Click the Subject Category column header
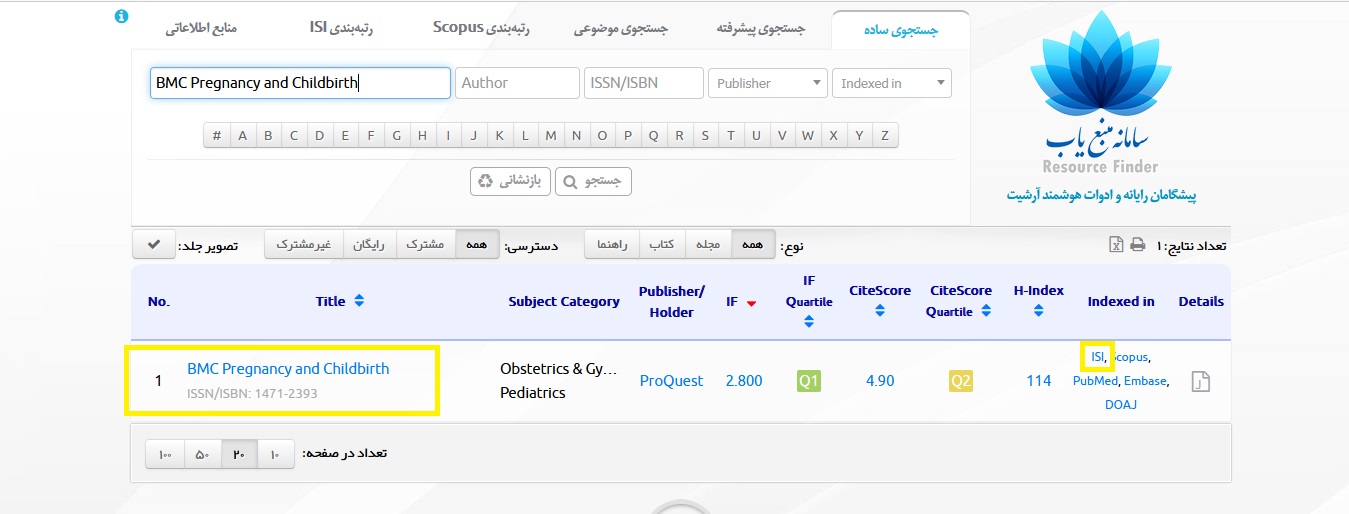This screenshot has height=514, width=1349. point(564,301)
